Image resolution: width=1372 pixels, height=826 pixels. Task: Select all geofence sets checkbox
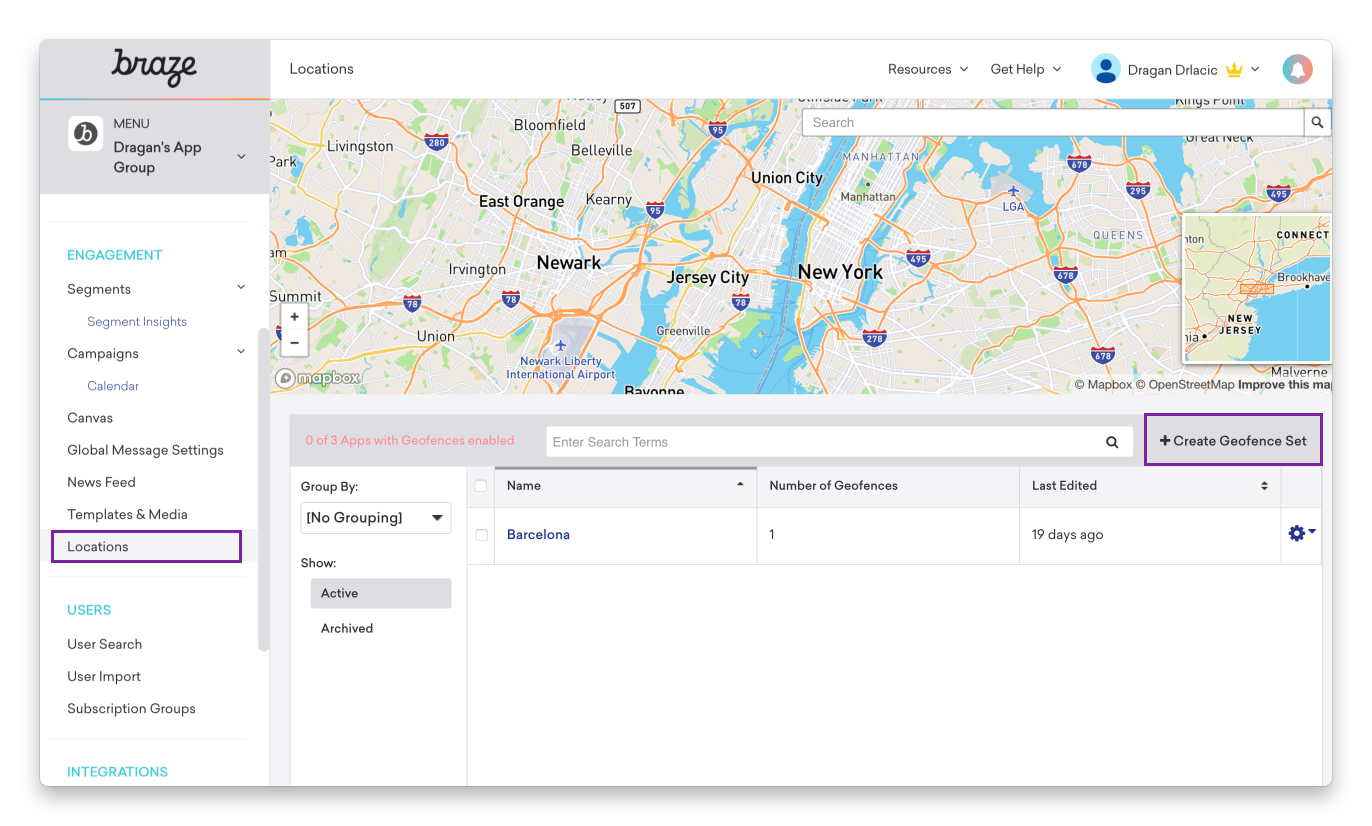[x=481, y=486]
